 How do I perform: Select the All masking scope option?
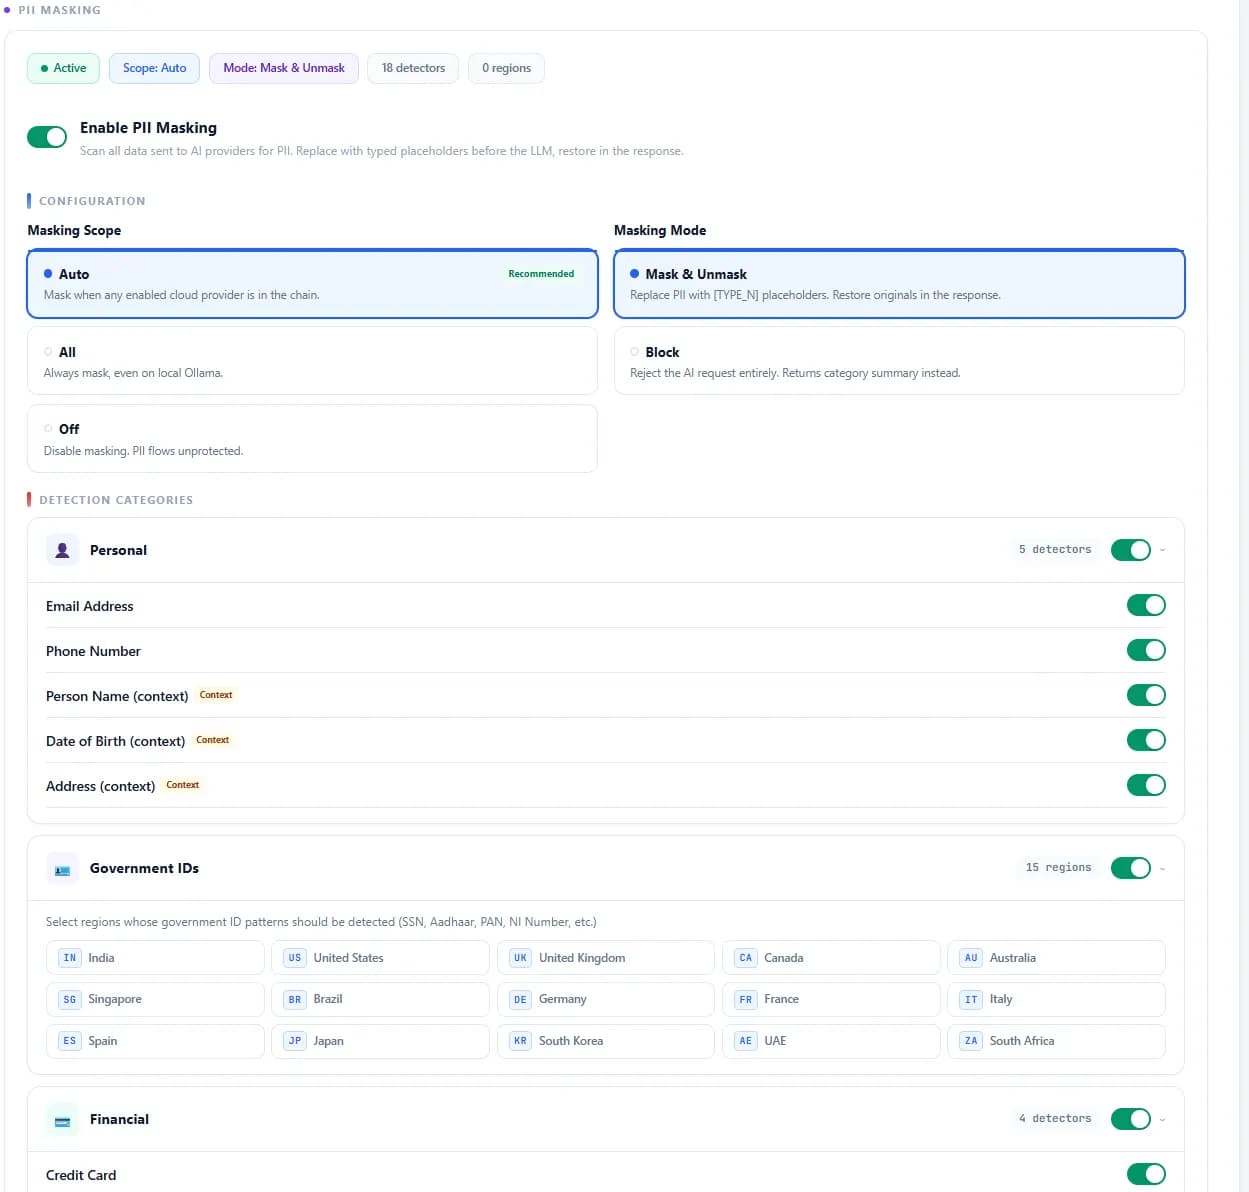click(312, 361)
